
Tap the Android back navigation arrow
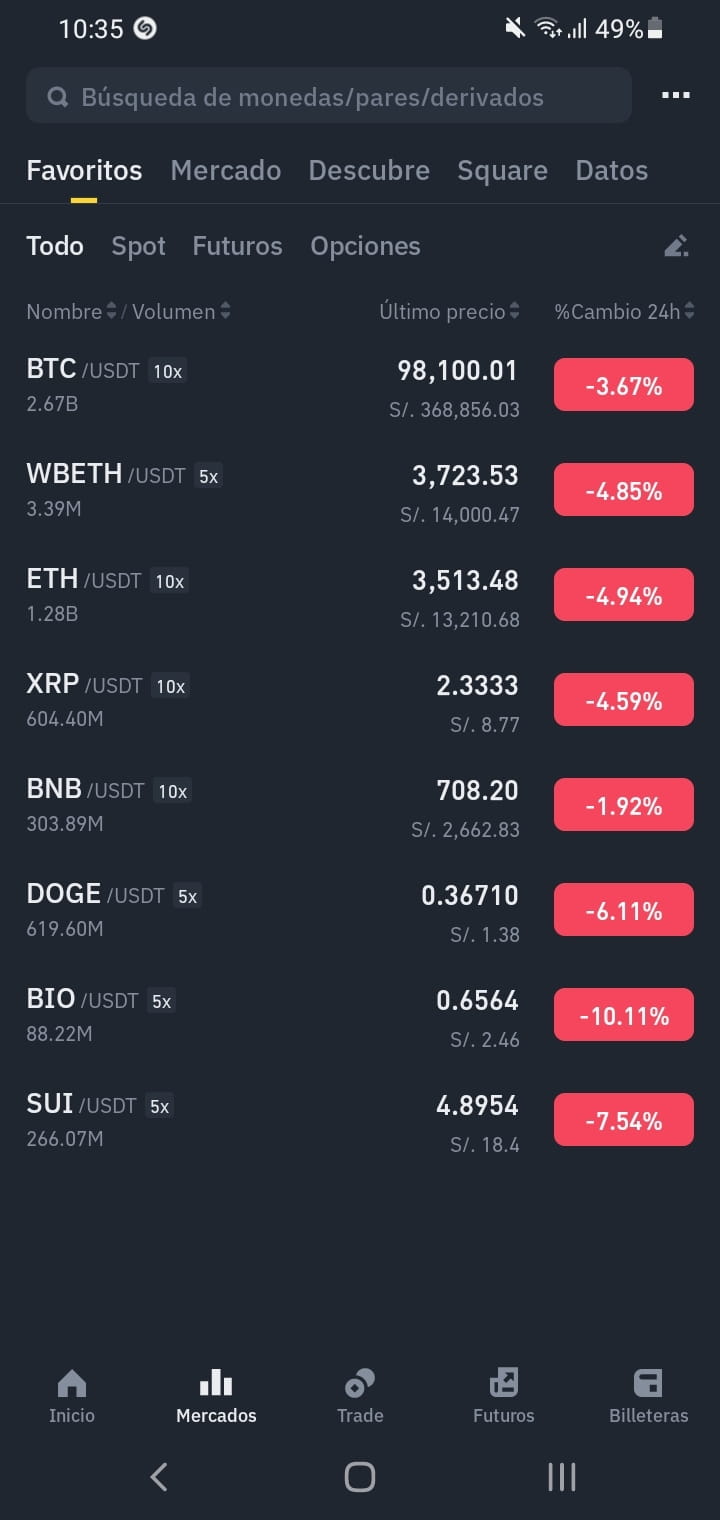158,1477
